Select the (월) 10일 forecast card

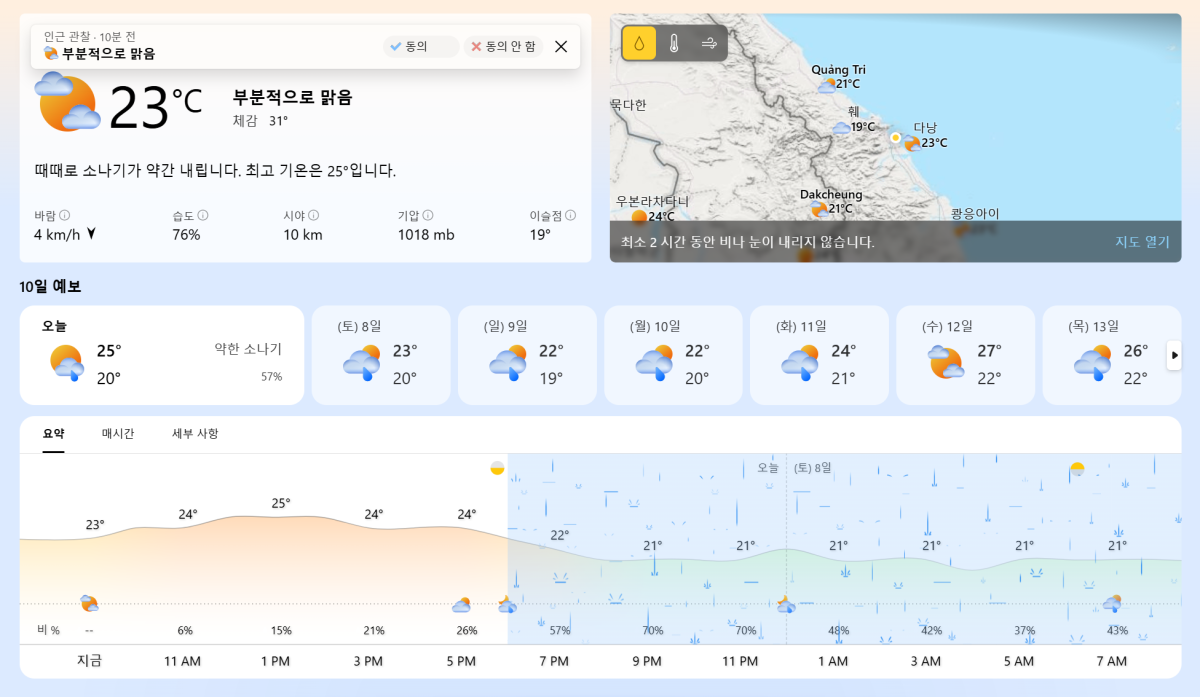coord(673,355)
